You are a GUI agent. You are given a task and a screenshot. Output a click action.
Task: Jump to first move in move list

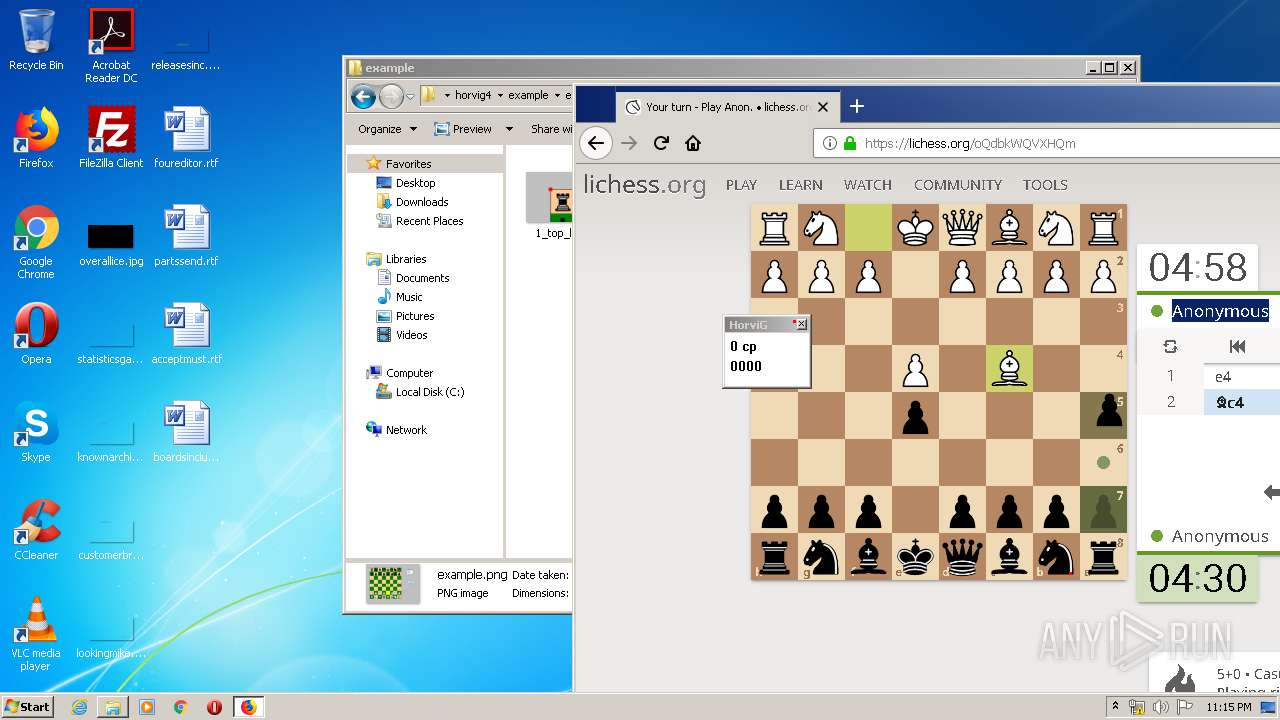coord(1237,346)
